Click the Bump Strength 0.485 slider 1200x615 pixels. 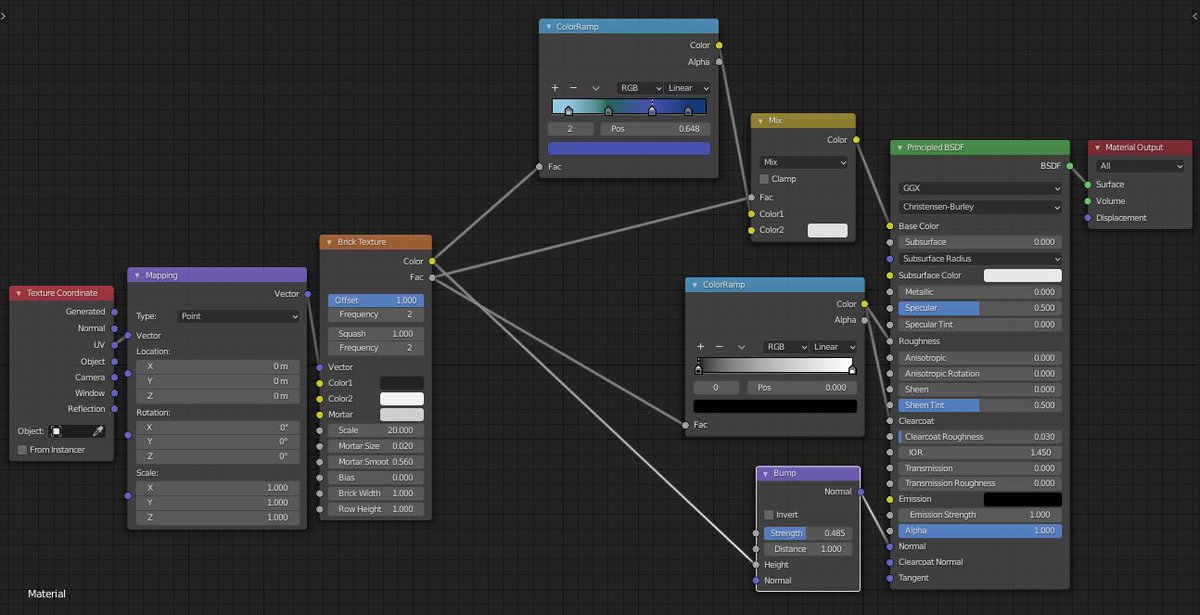tap(808, 533)
